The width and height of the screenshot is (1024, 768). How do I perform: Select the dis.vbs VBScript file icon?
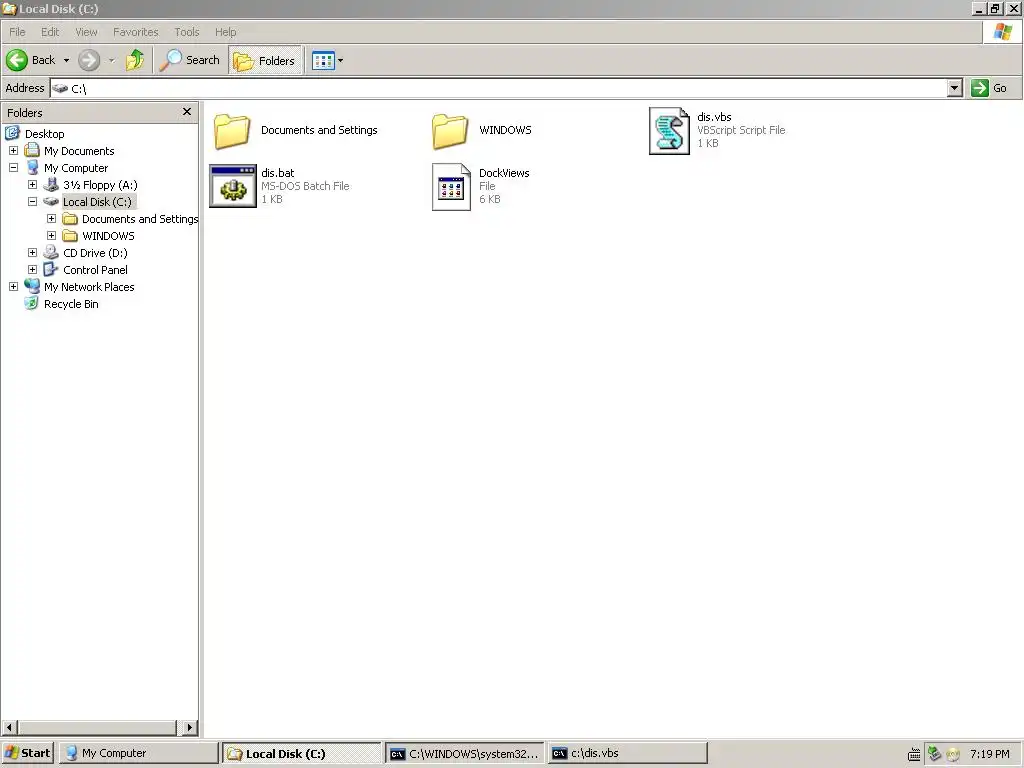tap(669, 131)
